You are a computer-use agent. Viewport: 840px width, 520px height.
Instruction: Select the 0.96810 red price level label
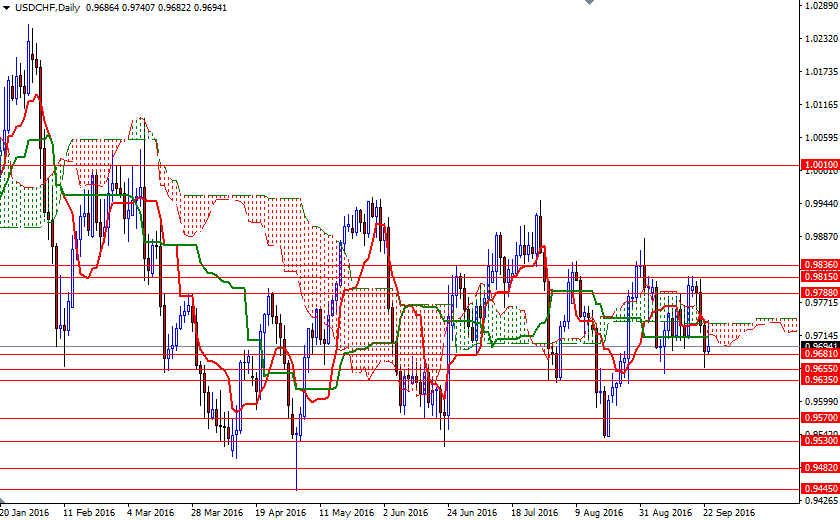tap(820, 354)
